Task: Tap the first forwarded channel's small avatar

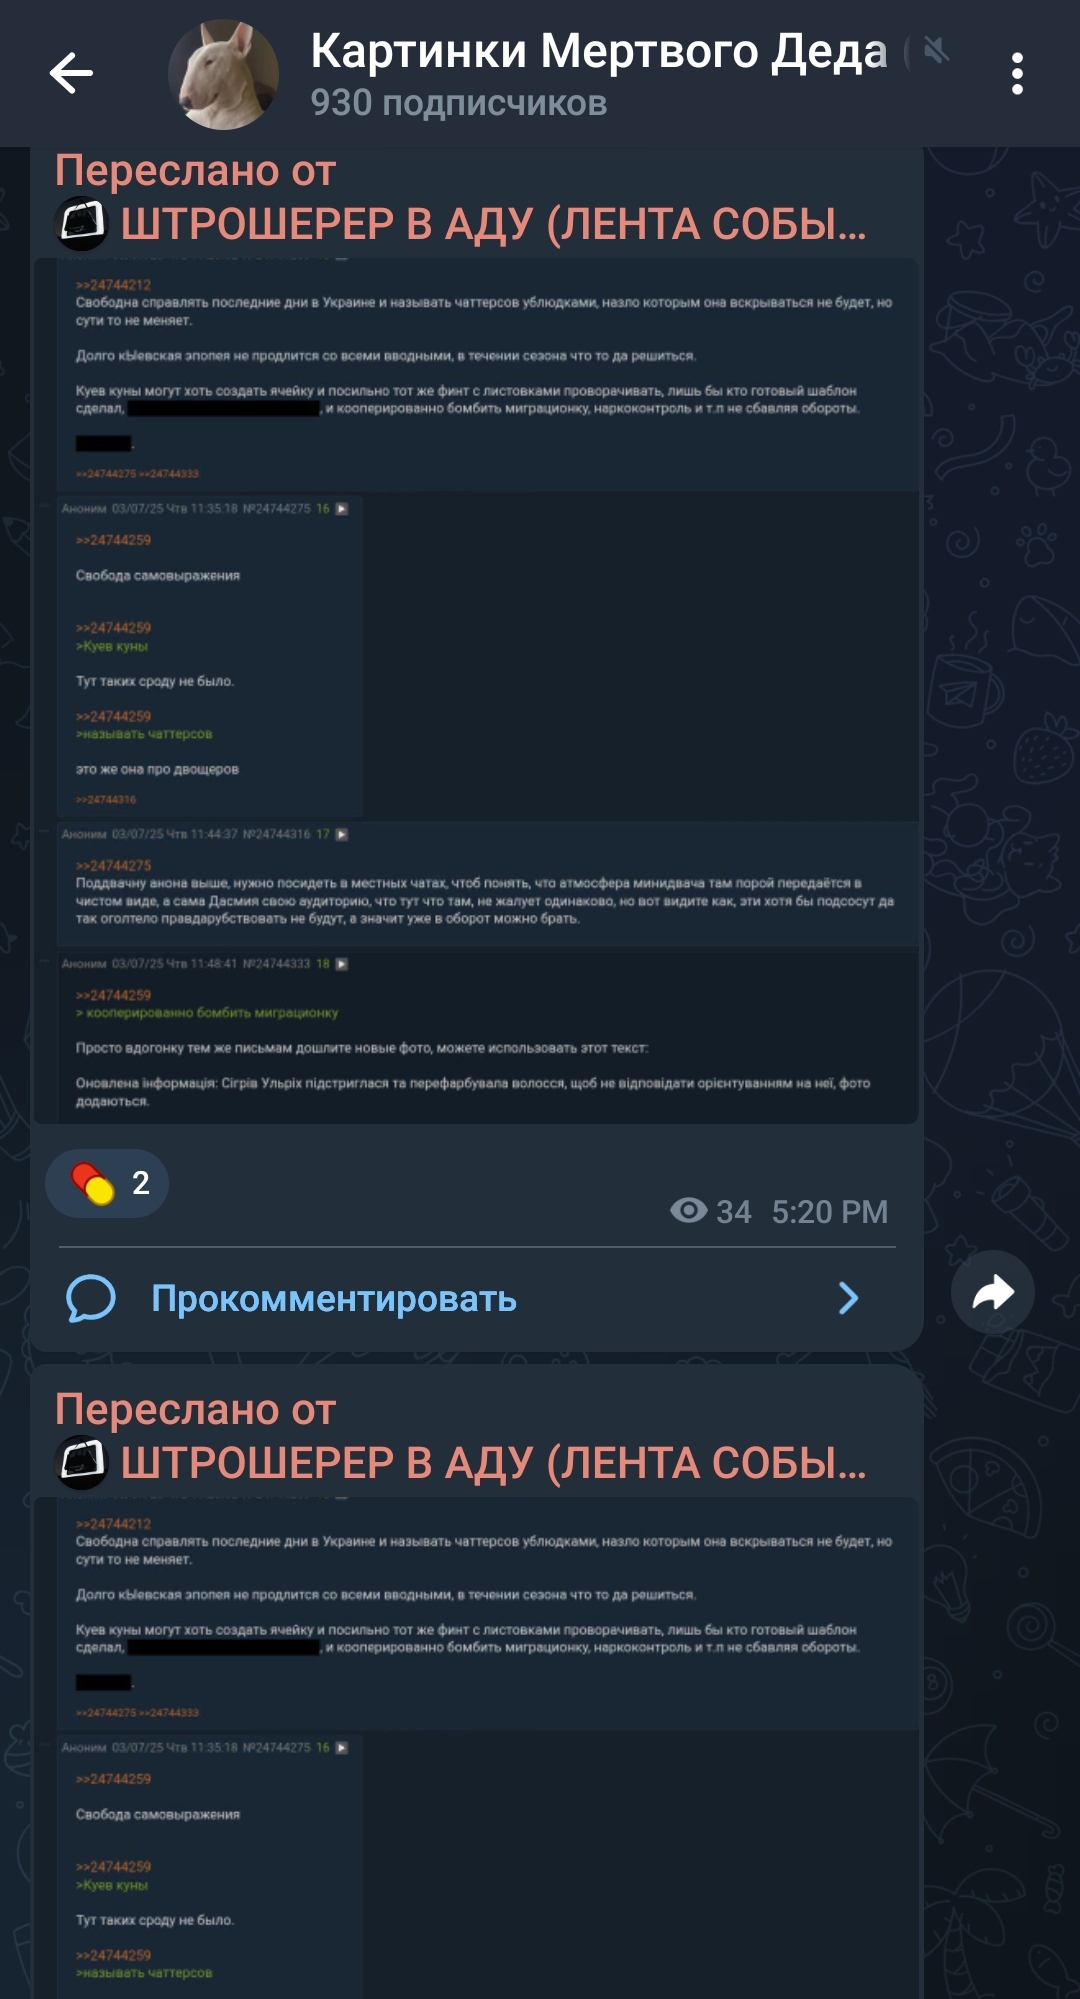Action: coord(81,224)
